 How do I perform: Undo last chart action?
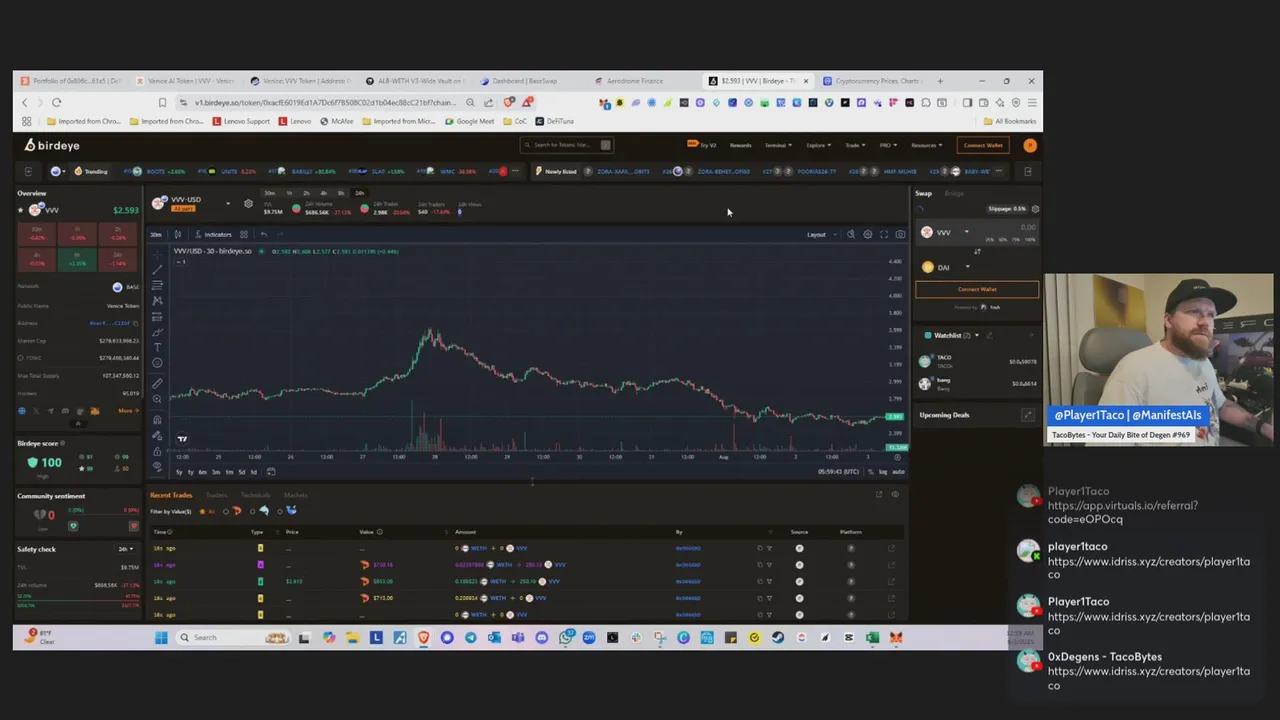pos(264,235)
